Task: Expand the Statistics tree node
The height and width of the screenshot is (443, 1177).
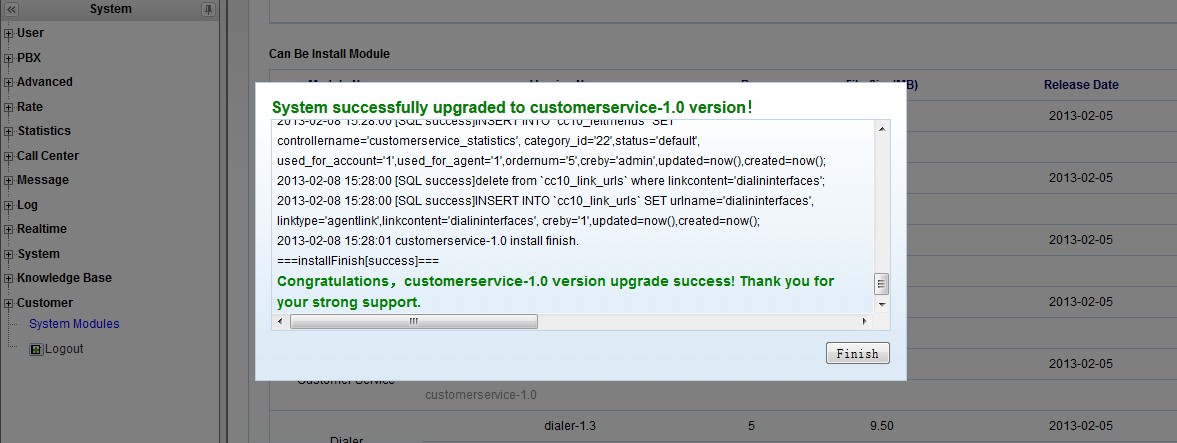Action: coord(8,132)
